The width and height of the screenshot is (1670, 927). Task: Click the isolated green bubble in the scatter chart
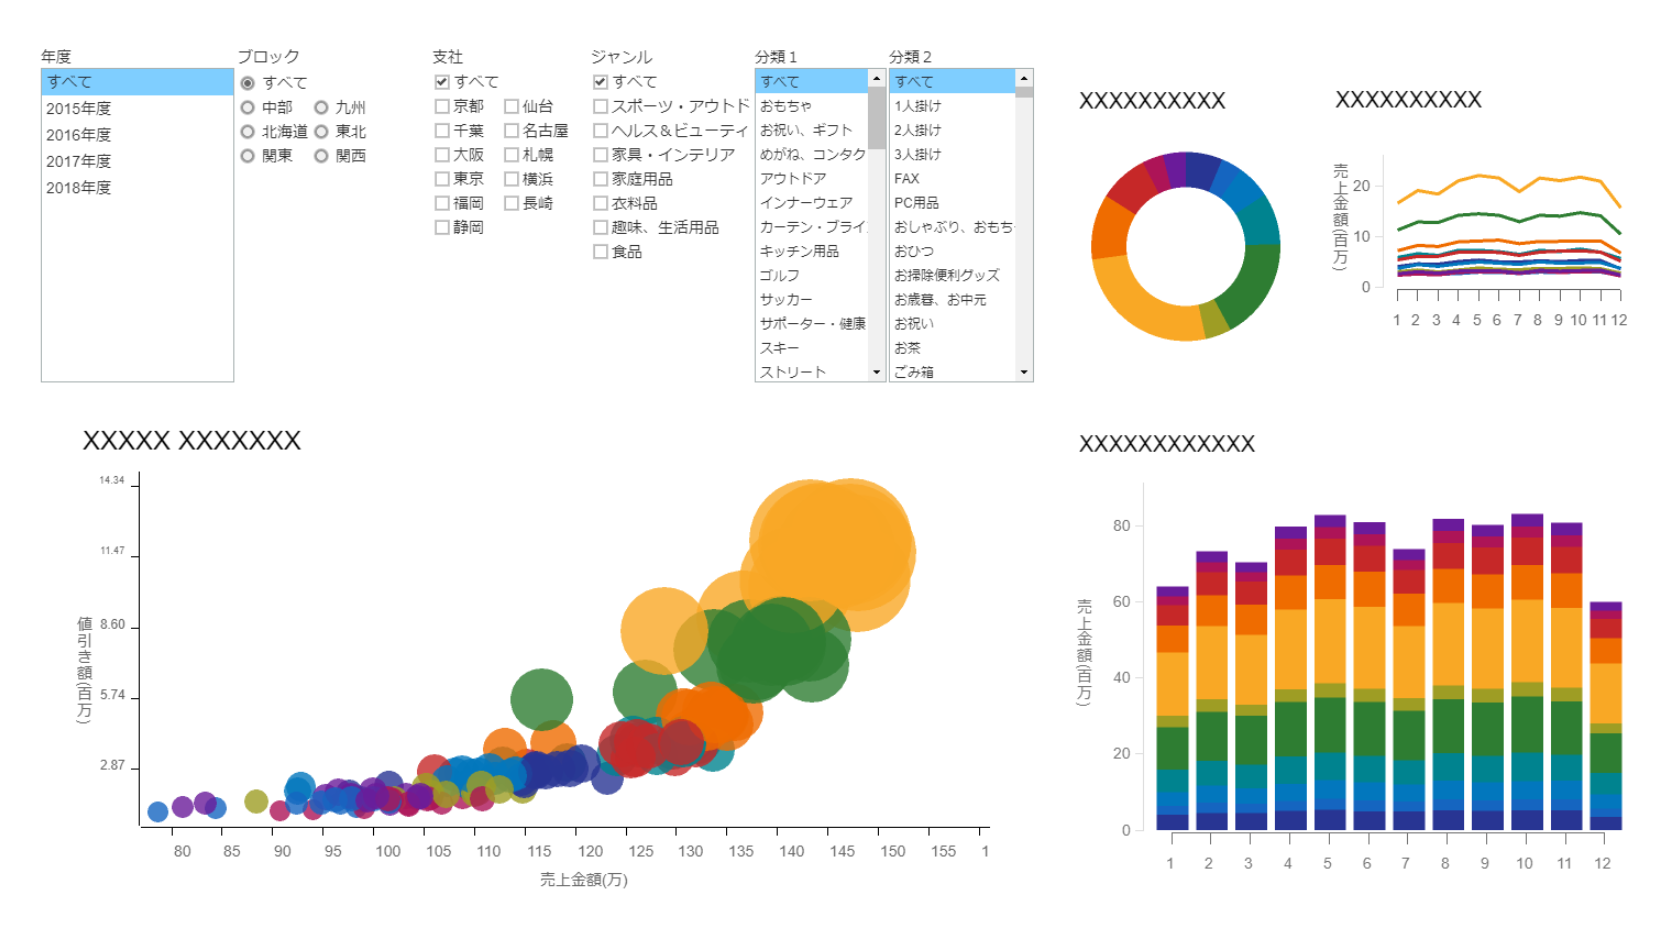pos(541,699)
